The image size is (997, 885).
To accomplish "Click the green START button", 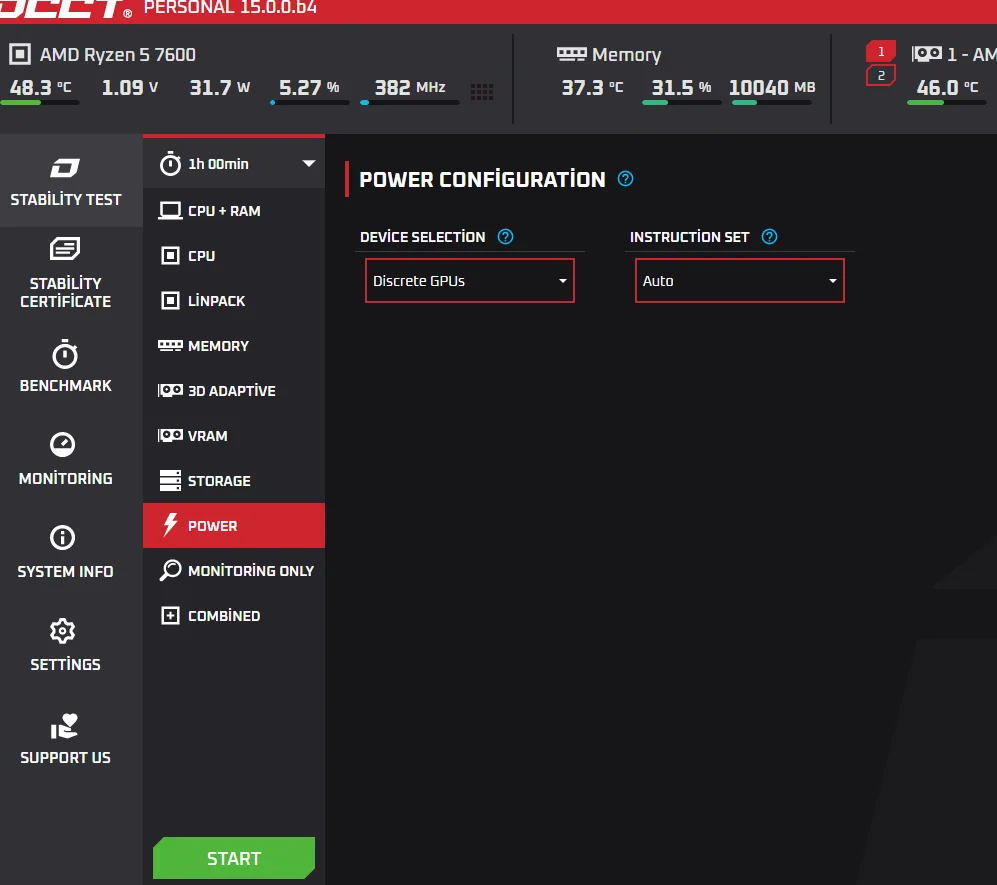I will [234, 858].
